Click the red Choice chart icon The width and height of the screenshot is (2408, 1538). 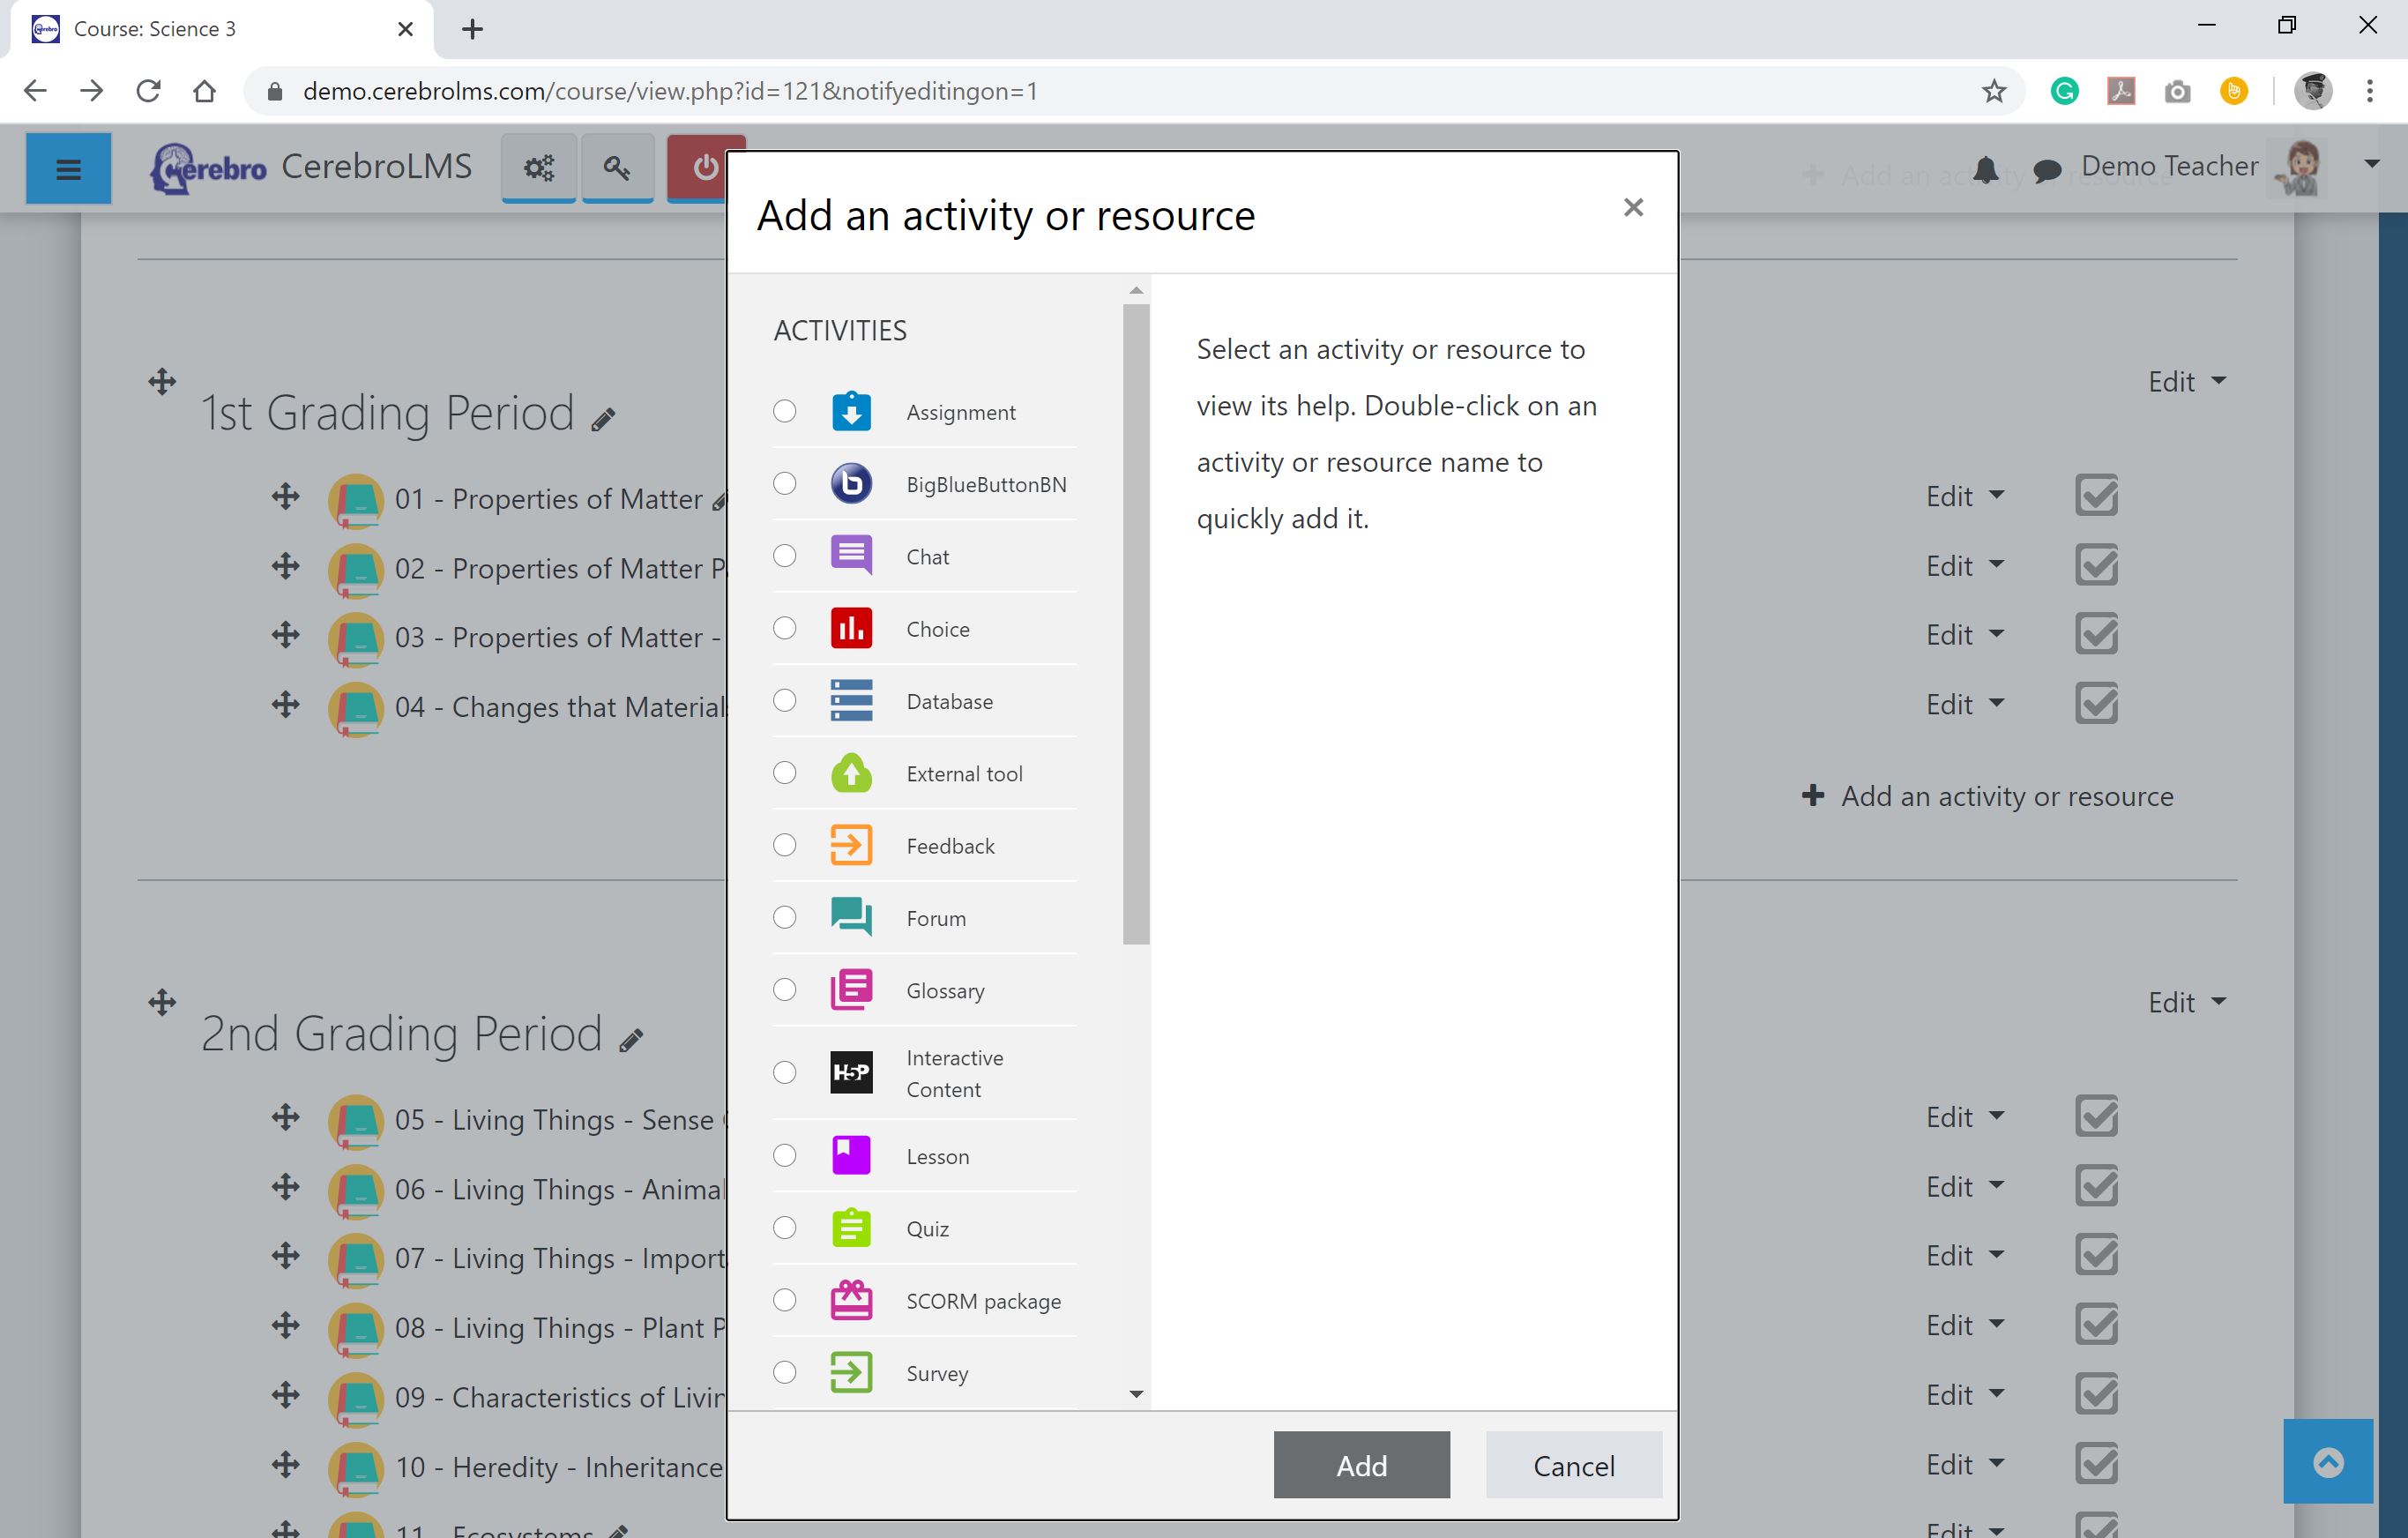click(x=851, y=628)
